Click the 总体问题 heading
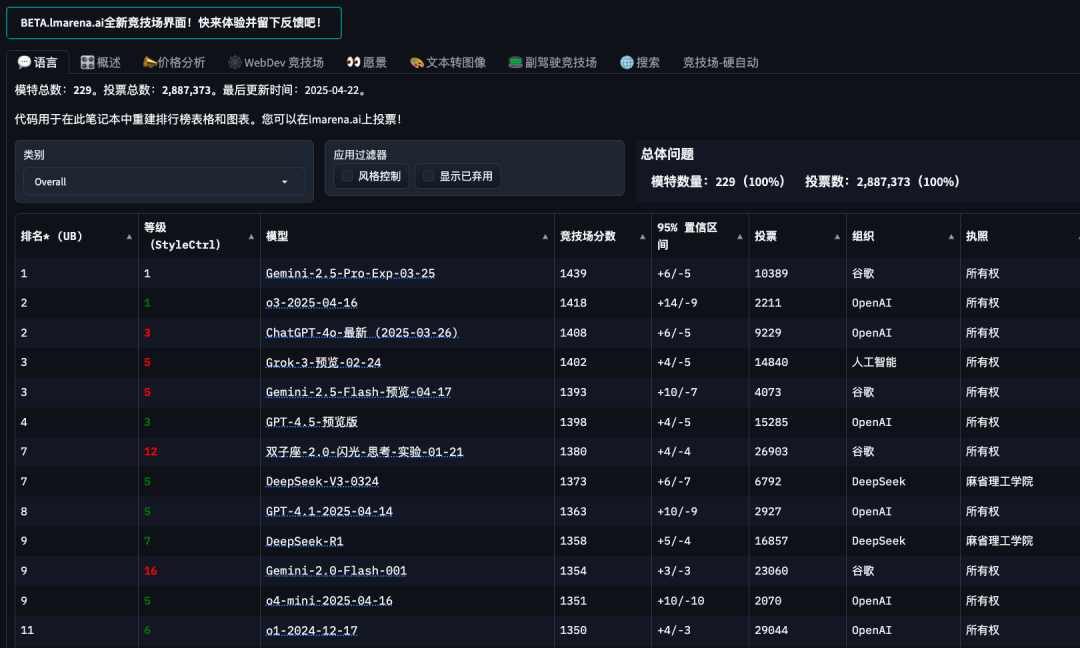1080x648 pixels. click(x=667, y=154)
